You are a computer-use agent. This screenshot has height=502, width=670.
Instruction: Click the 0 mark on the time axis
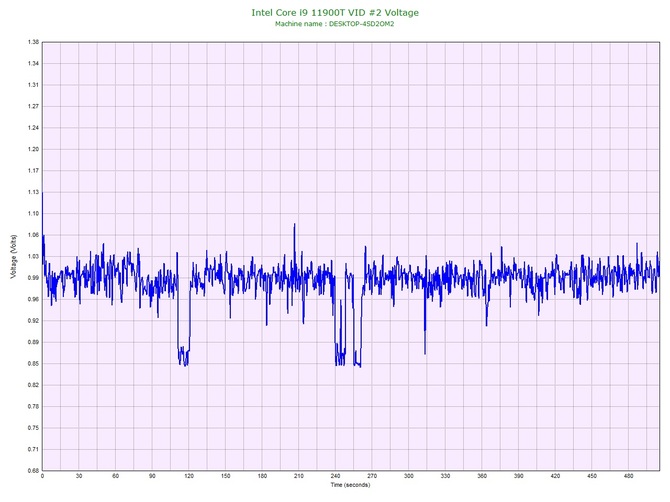(42, 476)
